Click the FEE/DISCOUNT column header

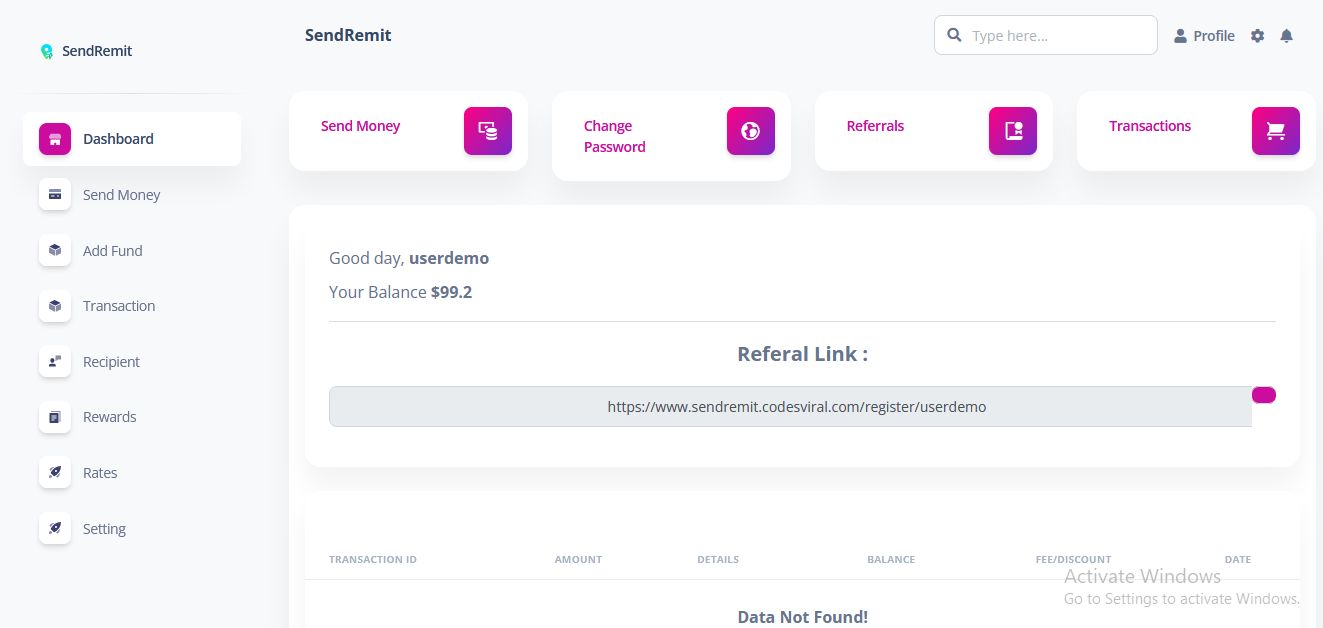1073,559
